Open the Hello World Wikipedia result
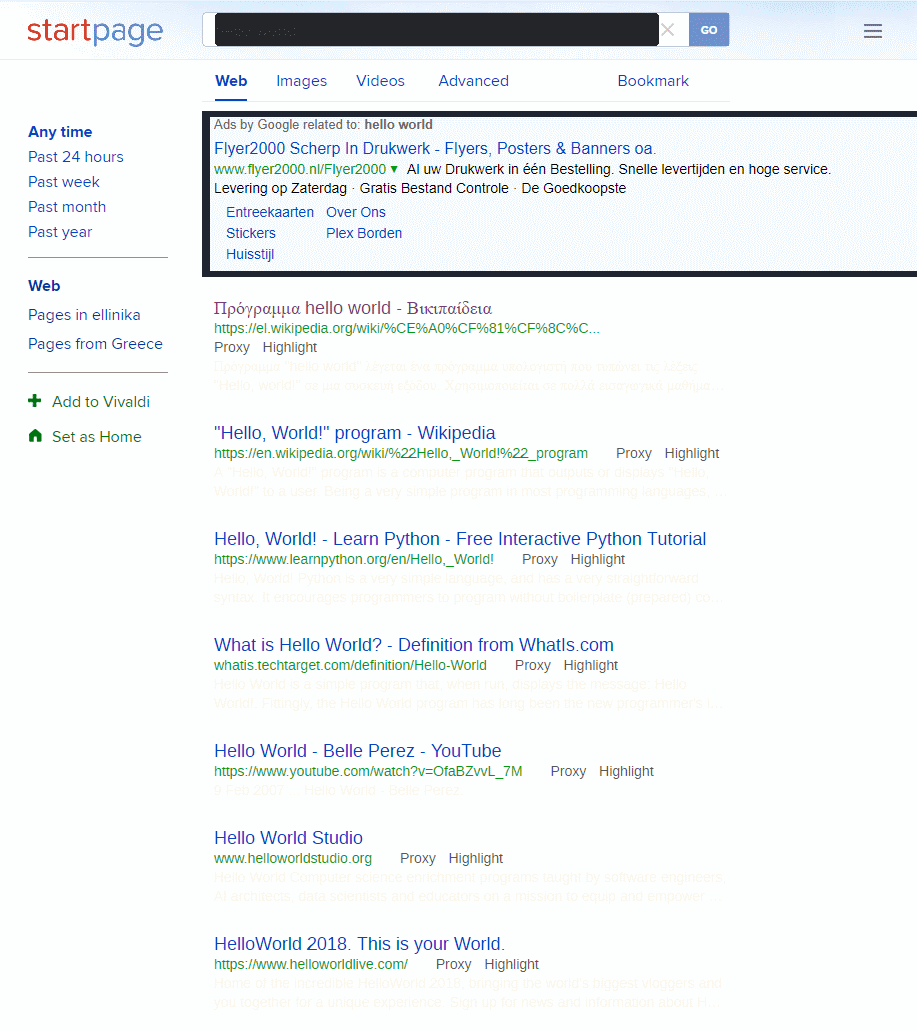This screenshot has width=917, height=1031. pos(353,432)
